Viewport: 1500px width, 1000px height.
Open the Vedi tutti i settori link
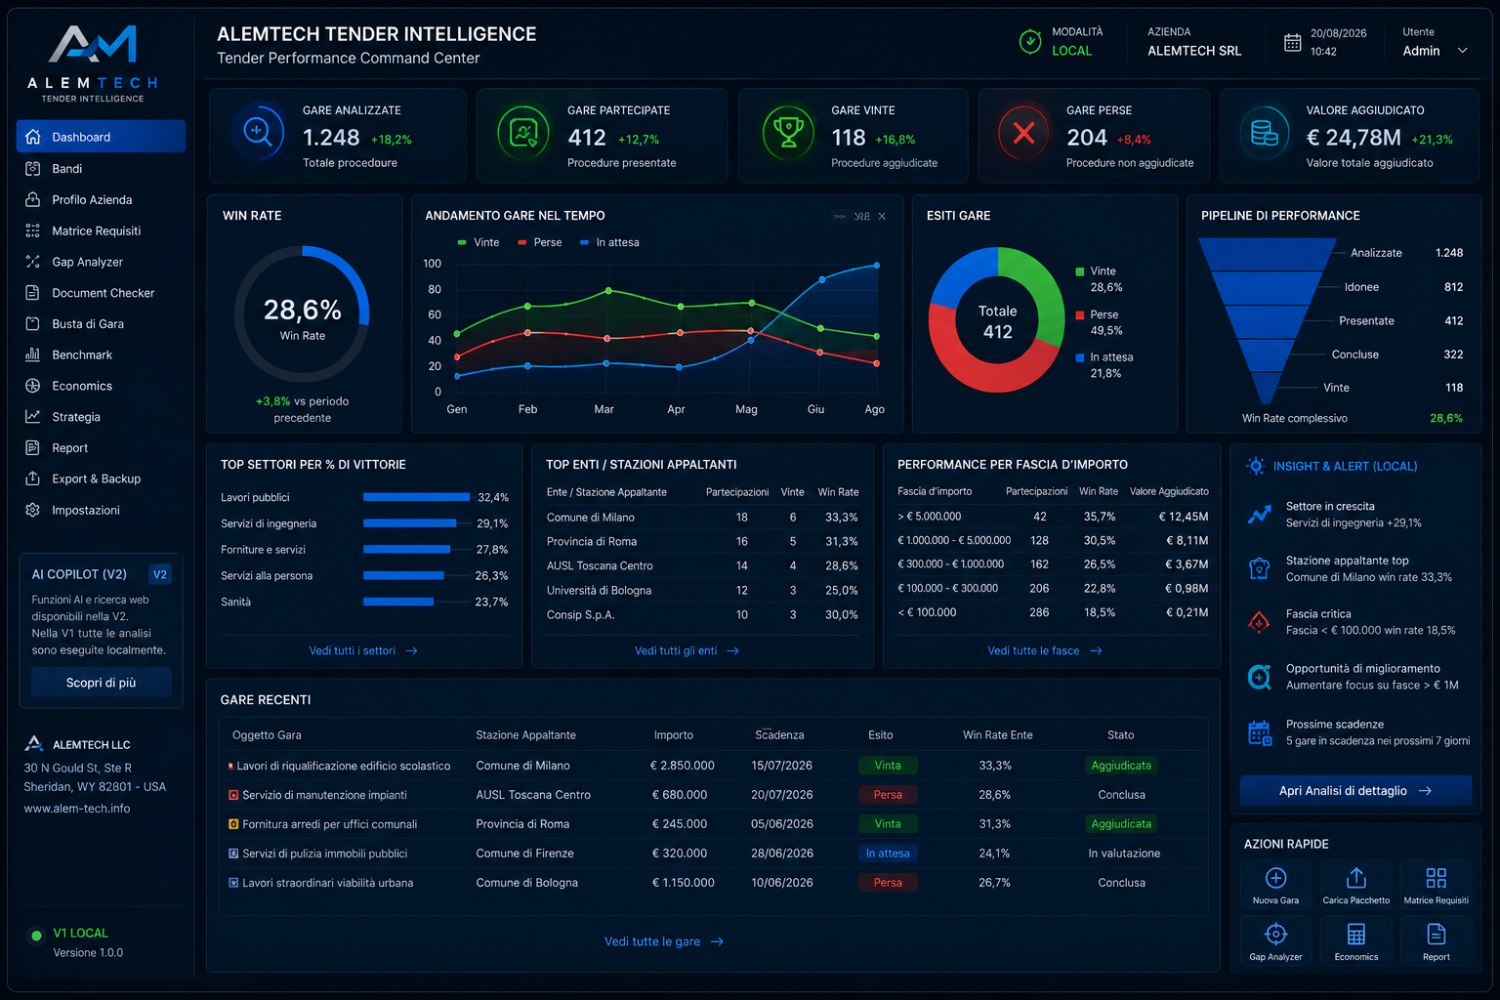363,650
